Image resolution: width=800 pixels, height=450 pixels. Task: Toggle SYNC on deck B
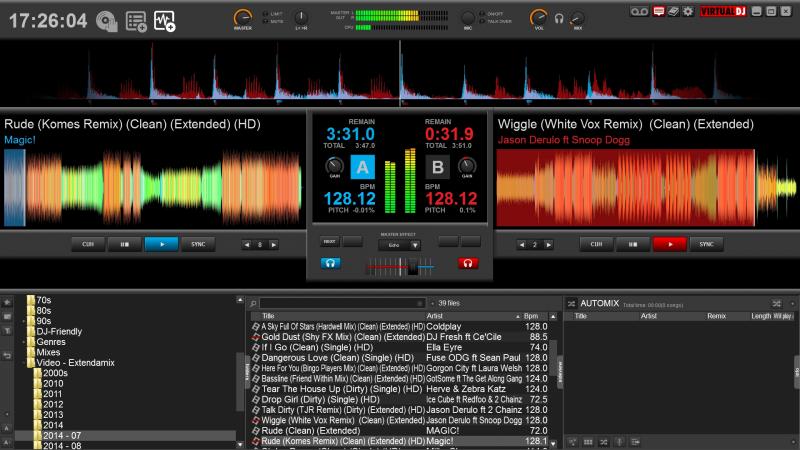pos(706,244)
